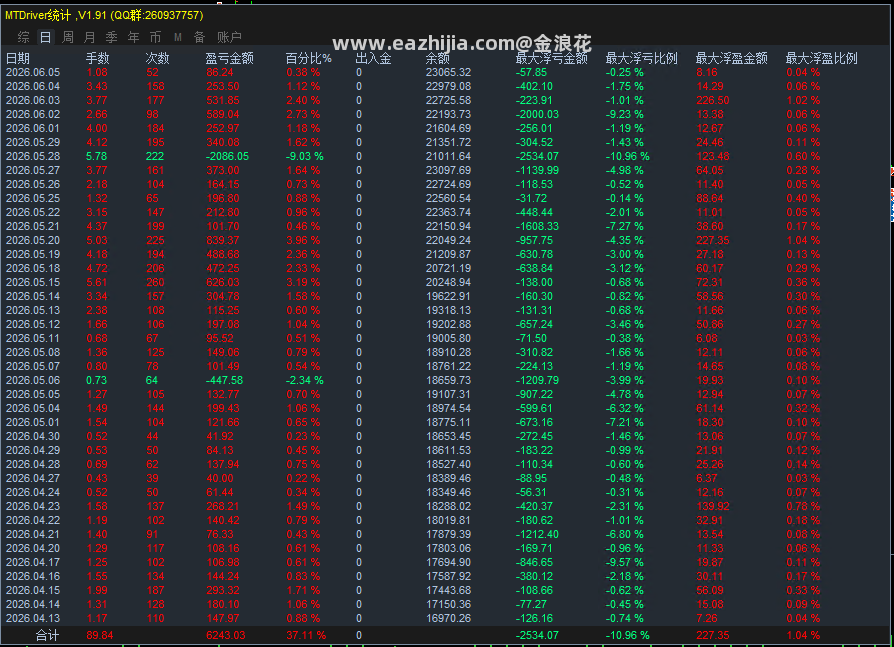Click floating loss -1608.33 on 2026.05.21
894x647 pixels.
click(x=537, y=226)
